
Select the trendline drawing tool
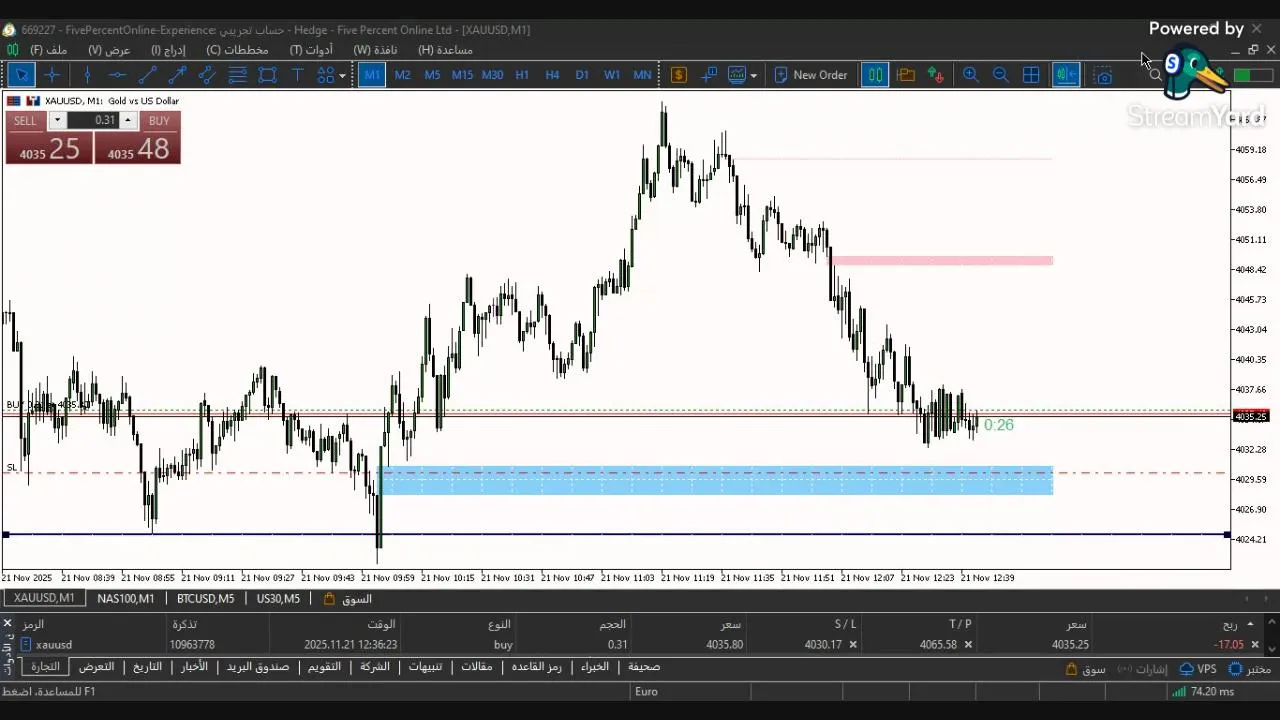147,75
